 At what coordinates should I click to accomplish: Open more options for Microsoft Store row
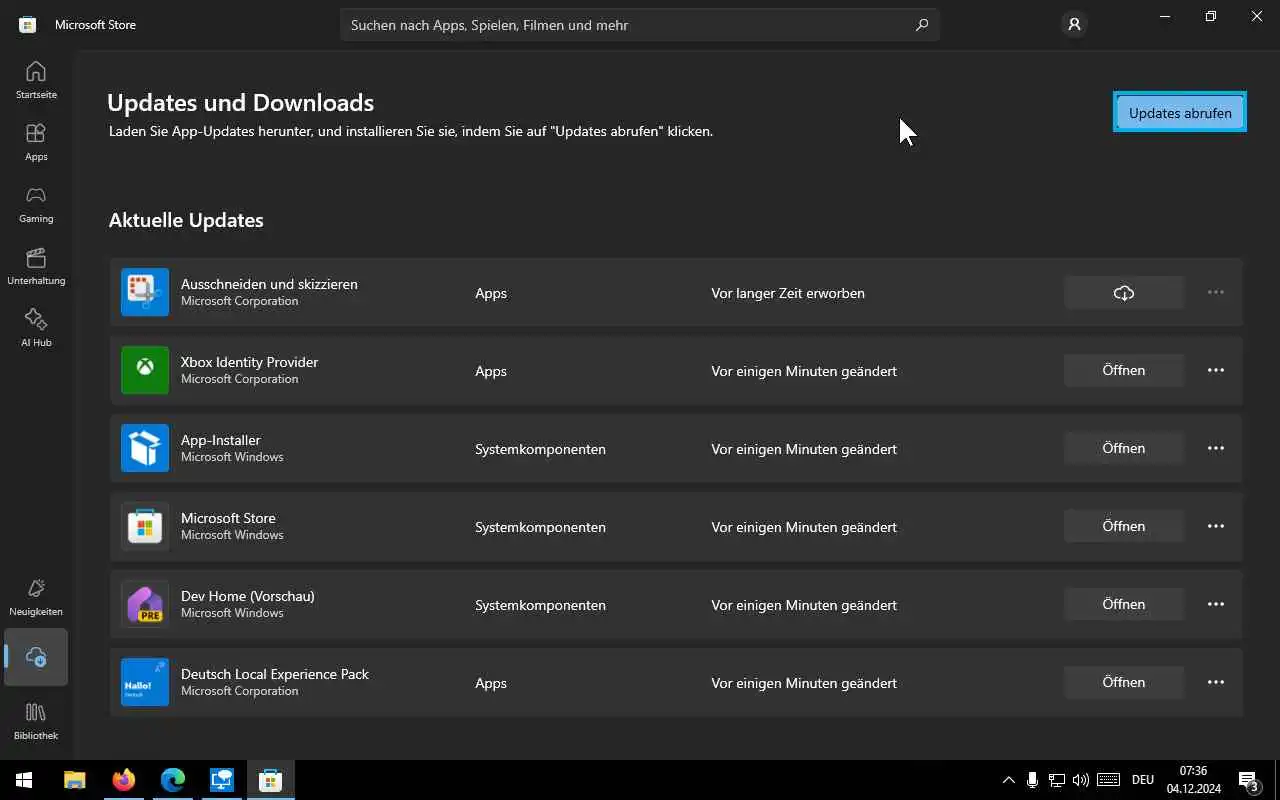click(x=1216, y=526)
